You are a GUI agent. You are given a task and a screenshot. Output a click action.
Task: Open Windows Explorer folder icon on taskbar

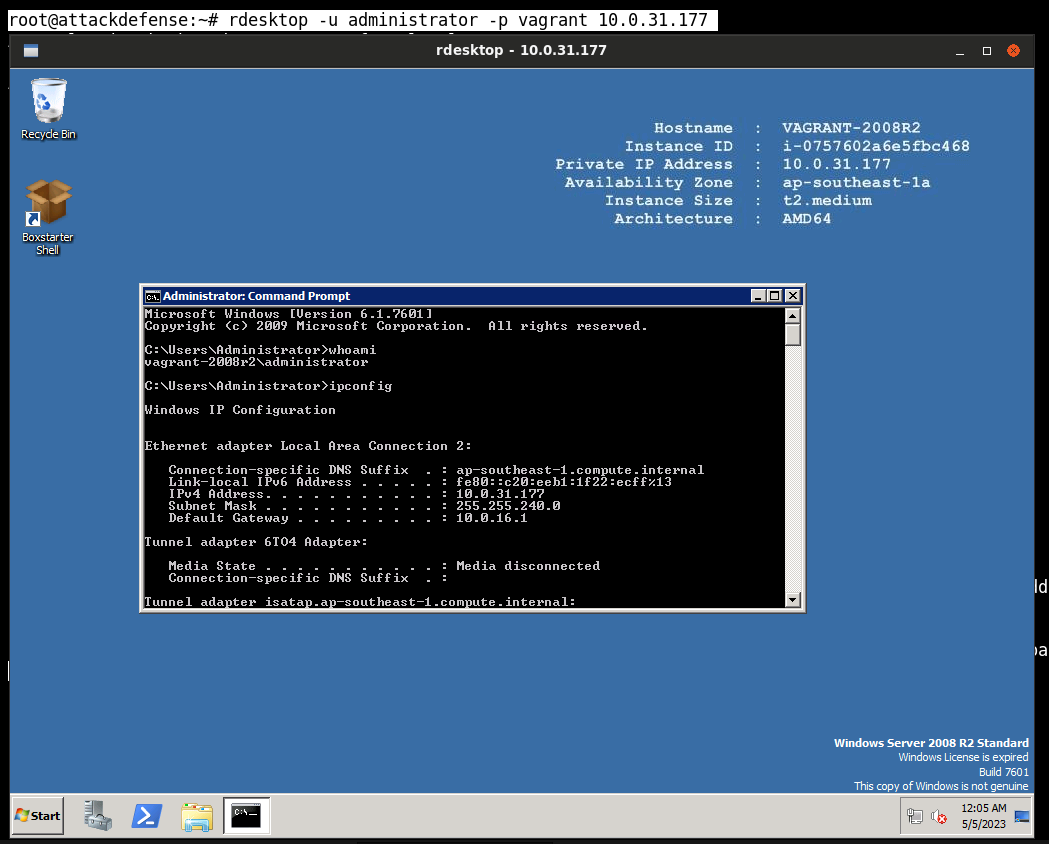197,817
